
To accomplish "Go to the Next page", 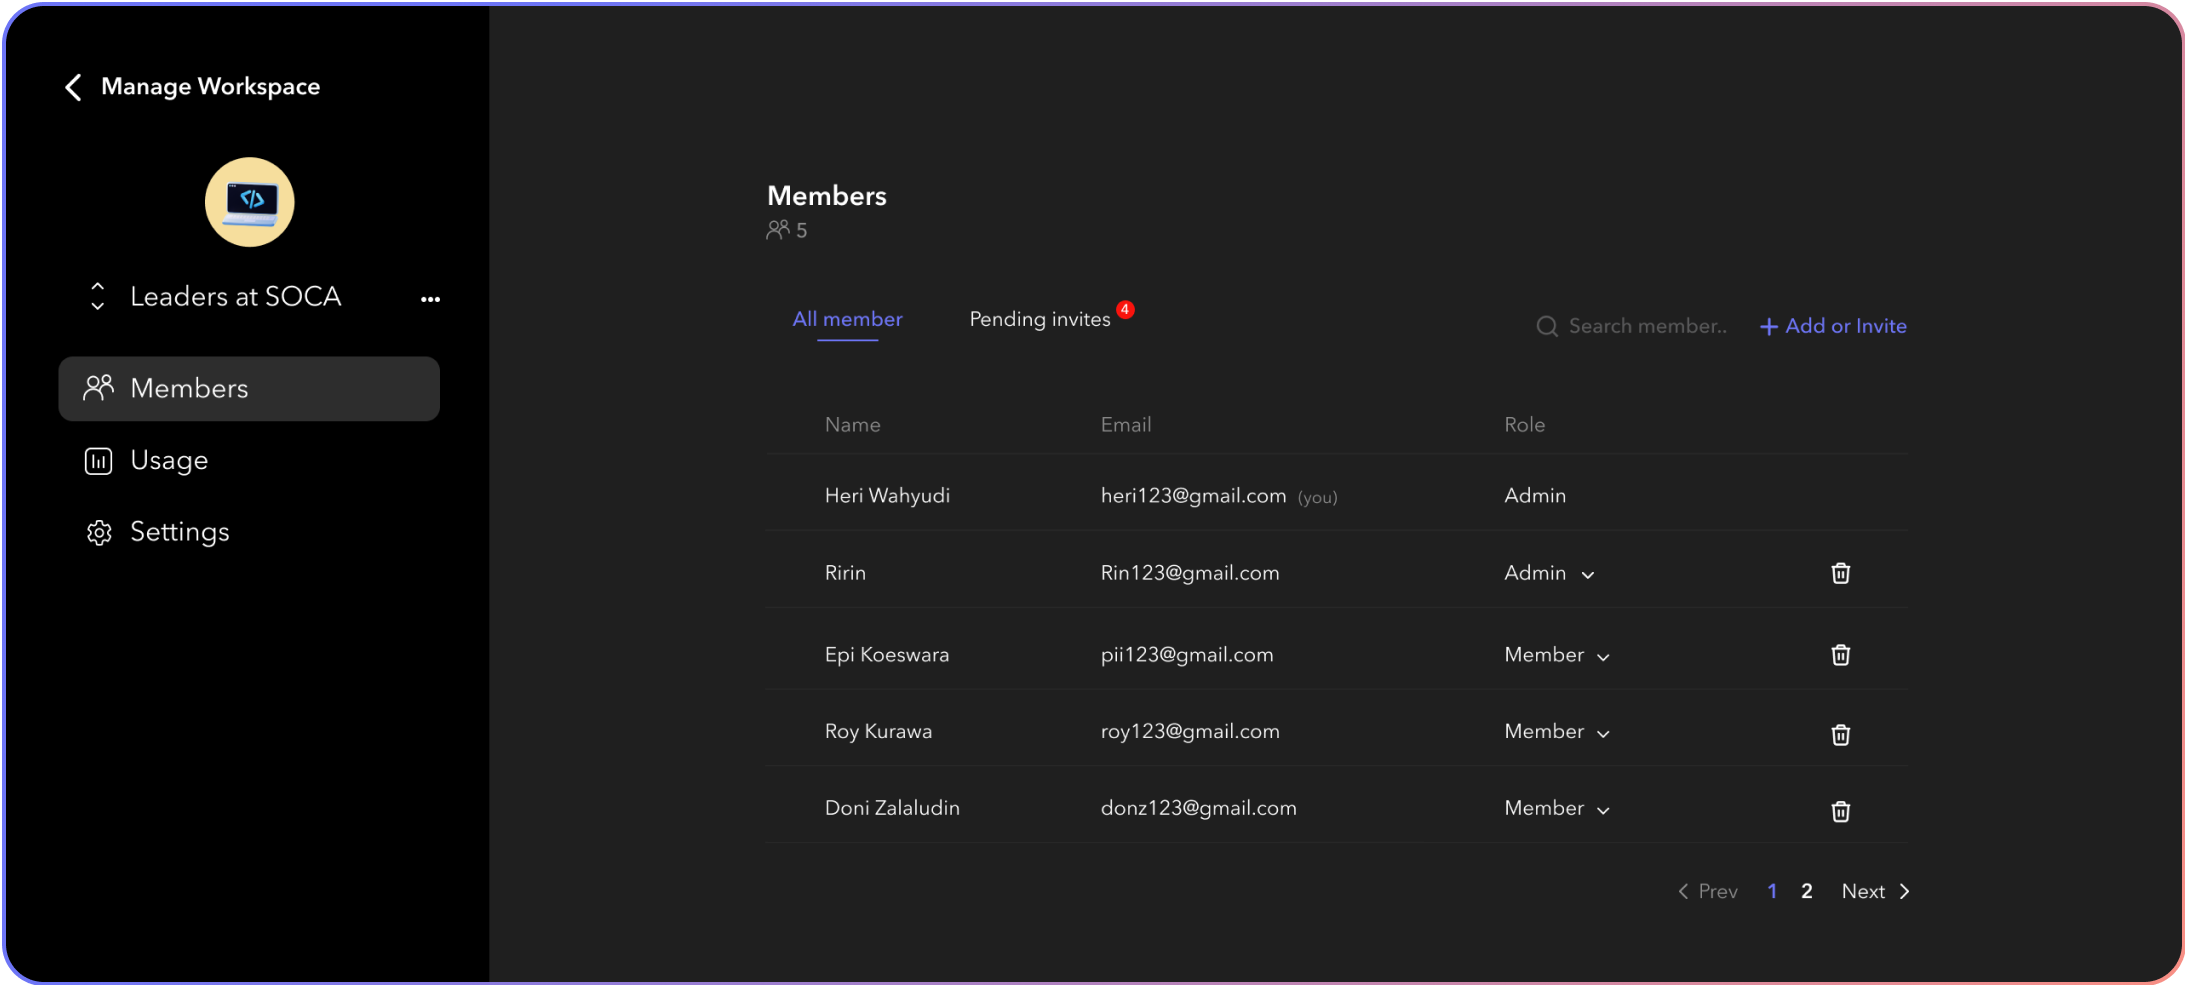I will click(1876, 891).
